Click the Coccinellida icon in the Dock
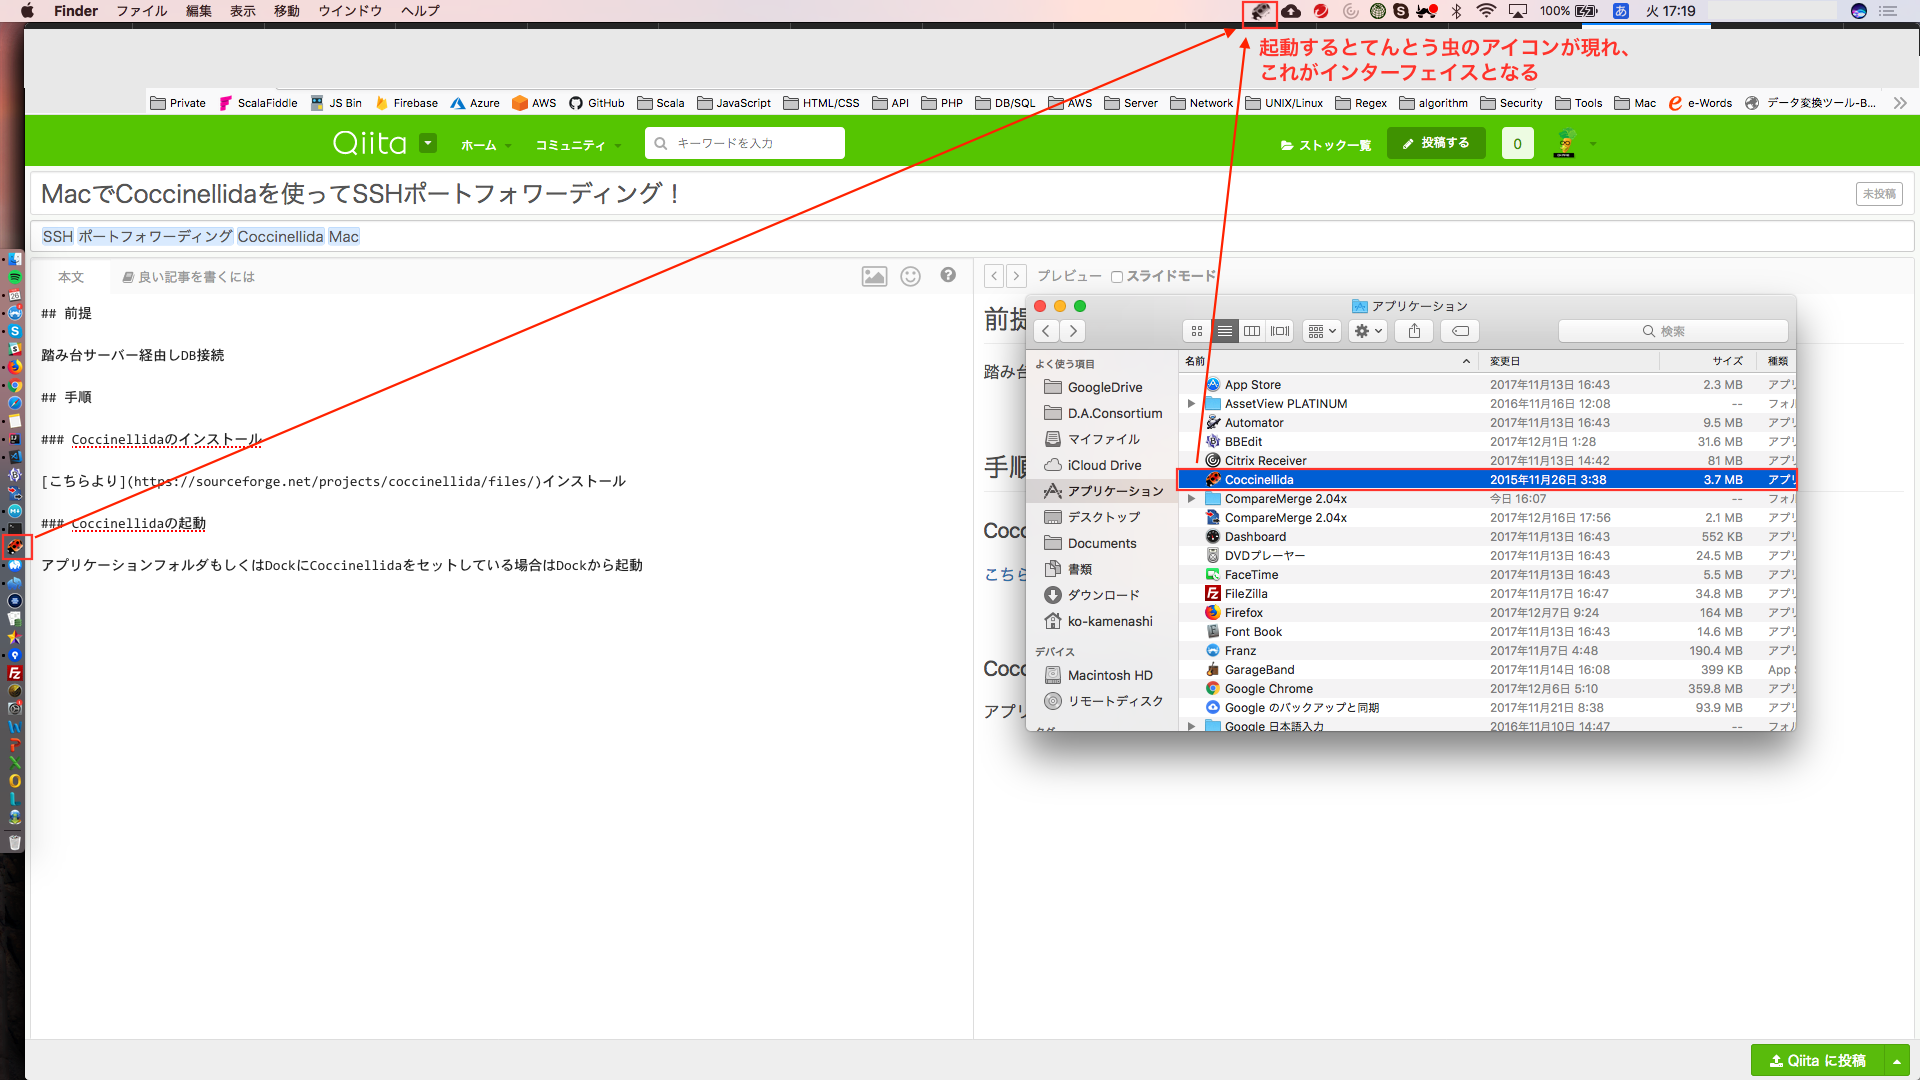Image resolution: width=1920 pixels, height=1080 pixels. pos(15,547)
